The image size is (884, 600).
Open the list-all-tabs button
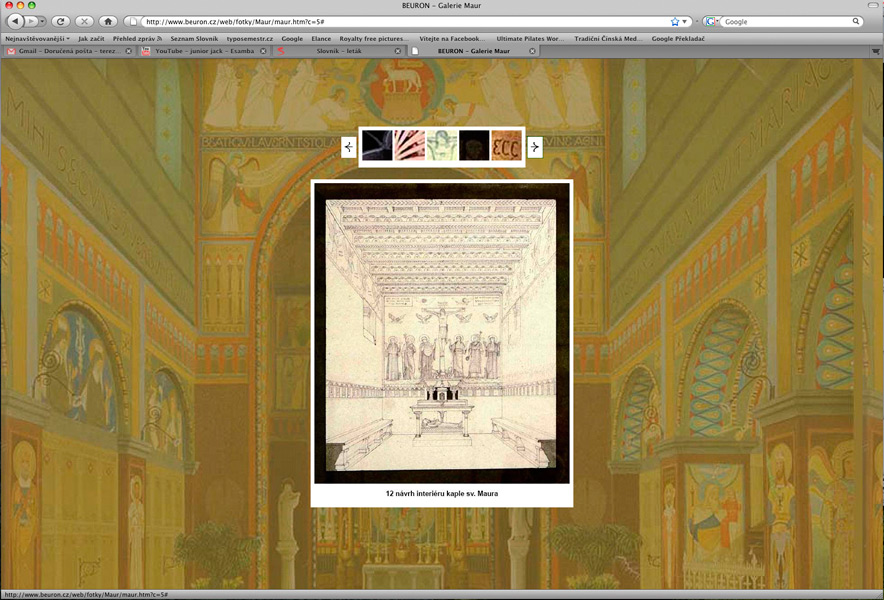876,51
